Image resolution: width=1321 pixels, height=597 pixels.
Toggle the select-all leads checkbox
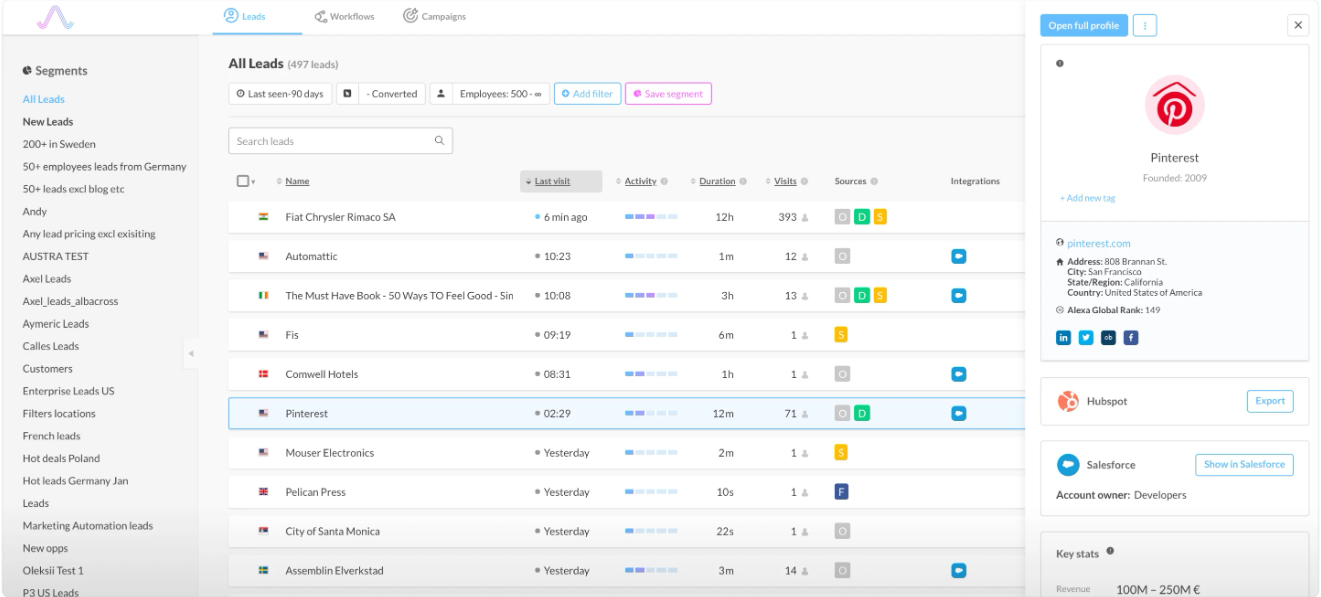242,181
